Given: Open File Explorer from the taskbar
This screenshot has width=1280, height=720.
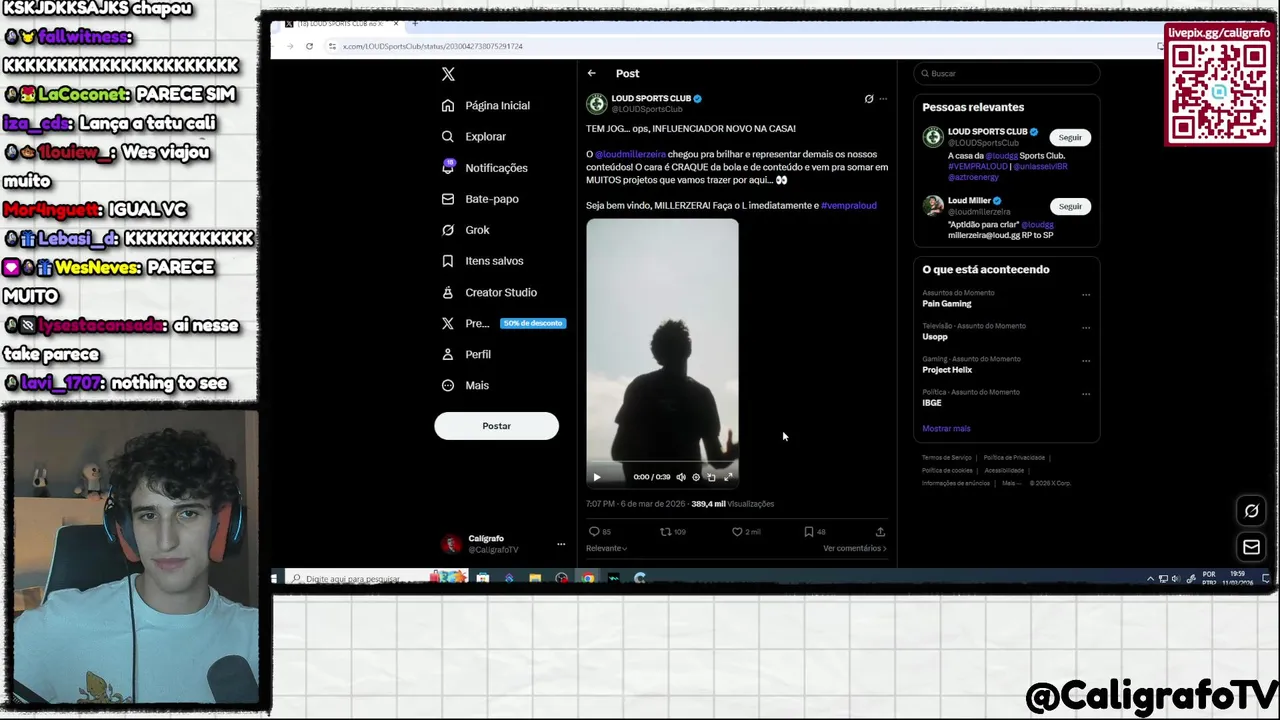Looking at the screenshot, I should point(535,578).
